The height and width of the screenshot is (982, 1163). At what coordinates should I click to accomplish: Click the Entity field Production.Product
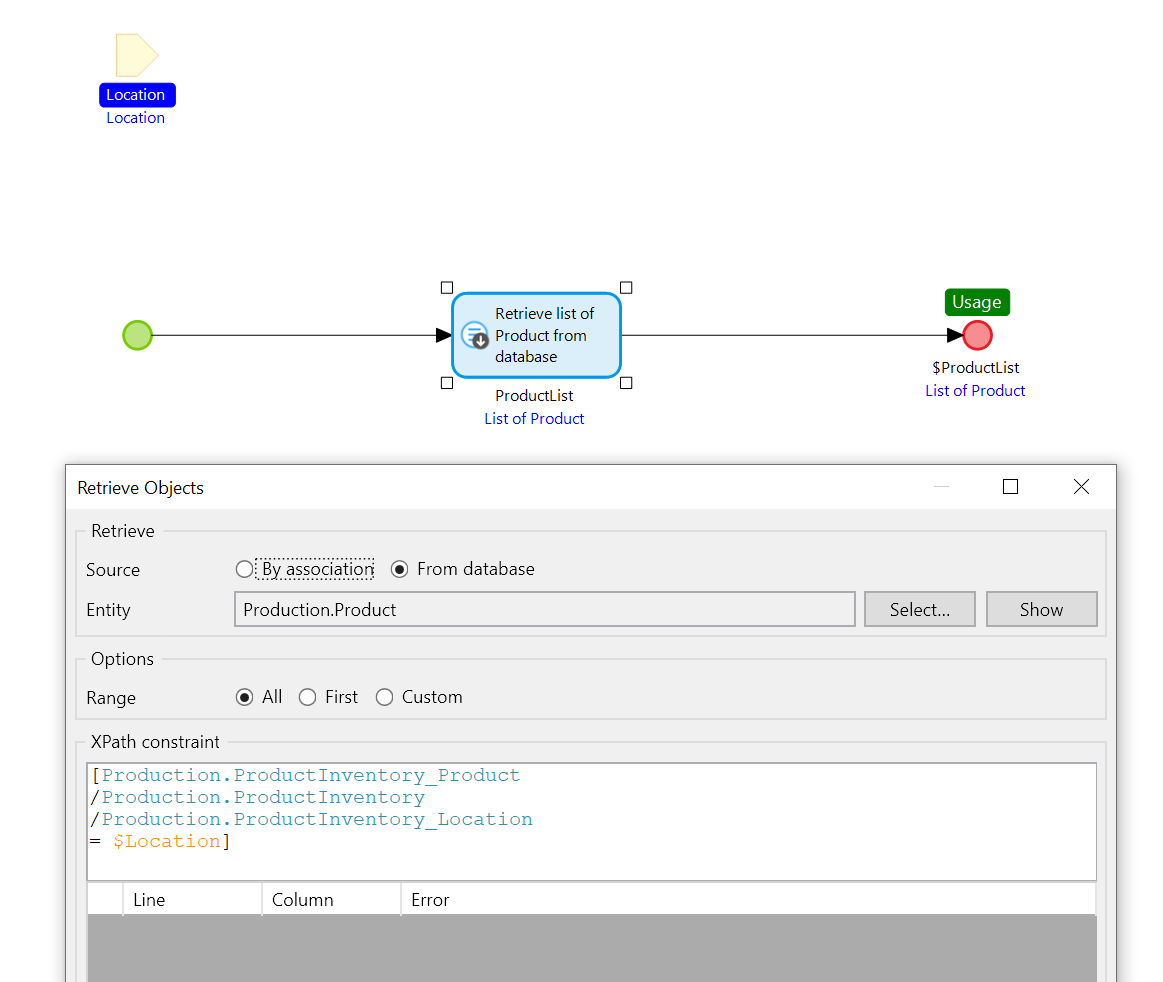(x=544, y=609)
